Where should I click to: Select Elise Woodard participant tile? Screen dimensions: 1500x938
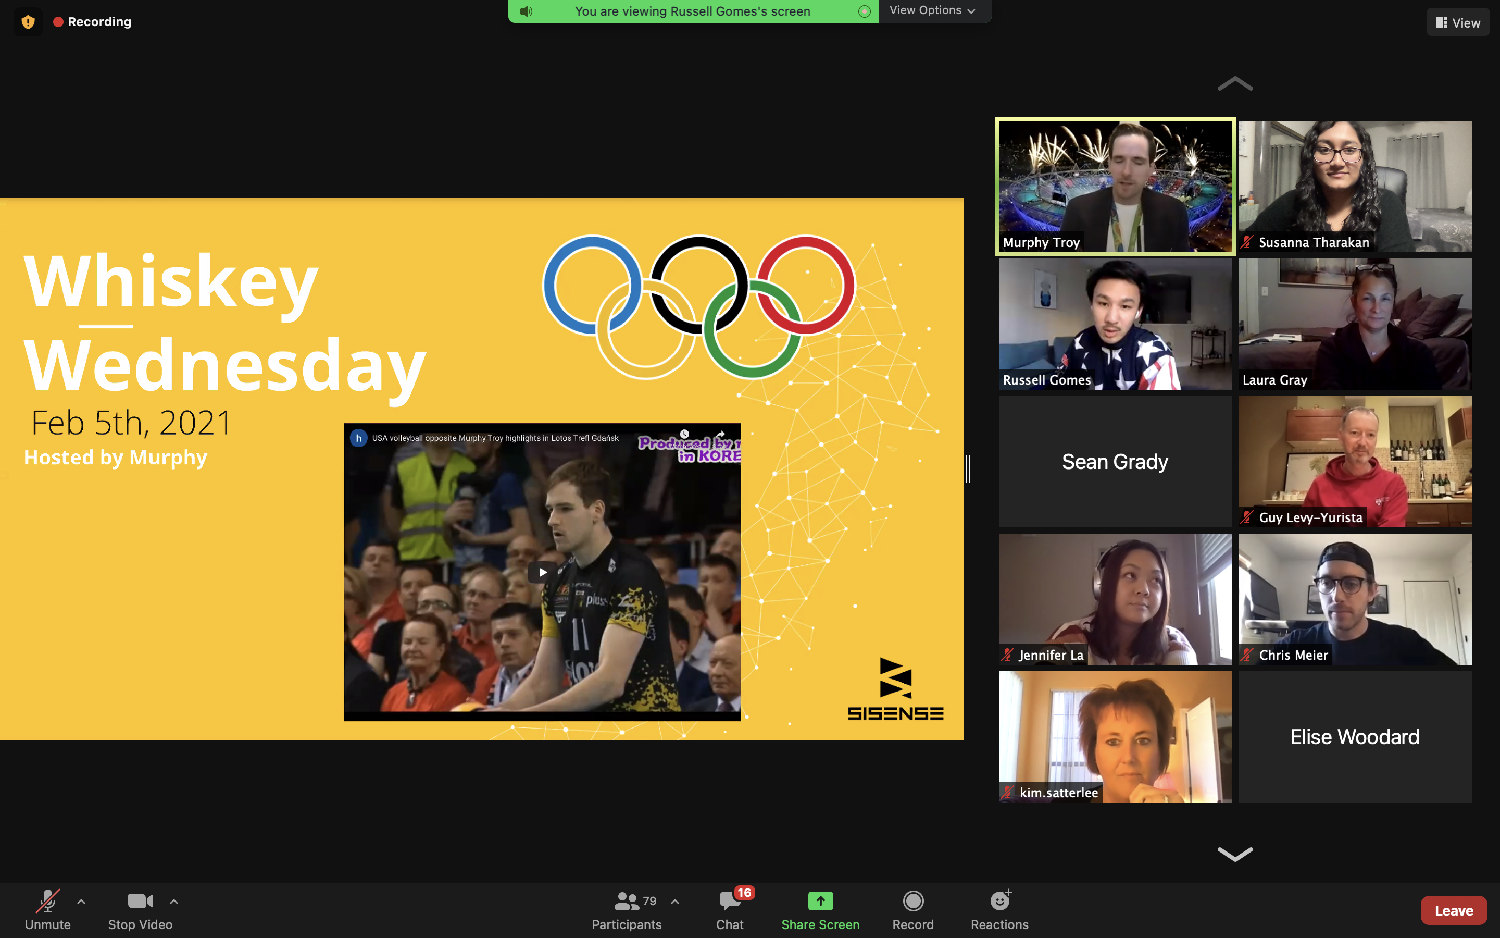1355,737
